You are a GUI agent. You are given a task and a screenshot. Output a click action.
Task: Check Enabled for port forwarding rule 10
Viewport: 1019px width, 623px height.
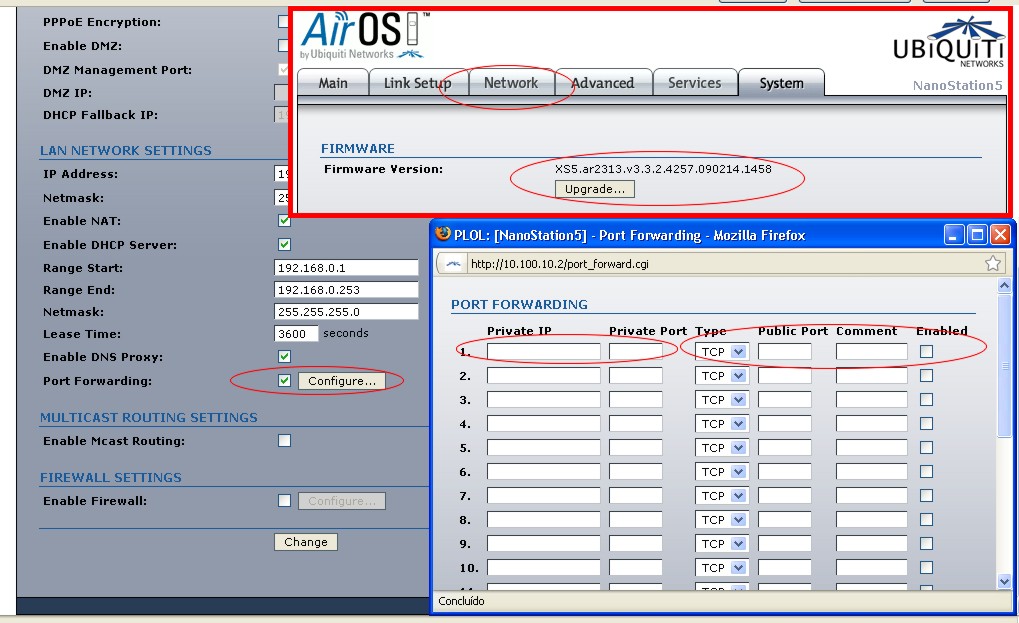[927, 568]
